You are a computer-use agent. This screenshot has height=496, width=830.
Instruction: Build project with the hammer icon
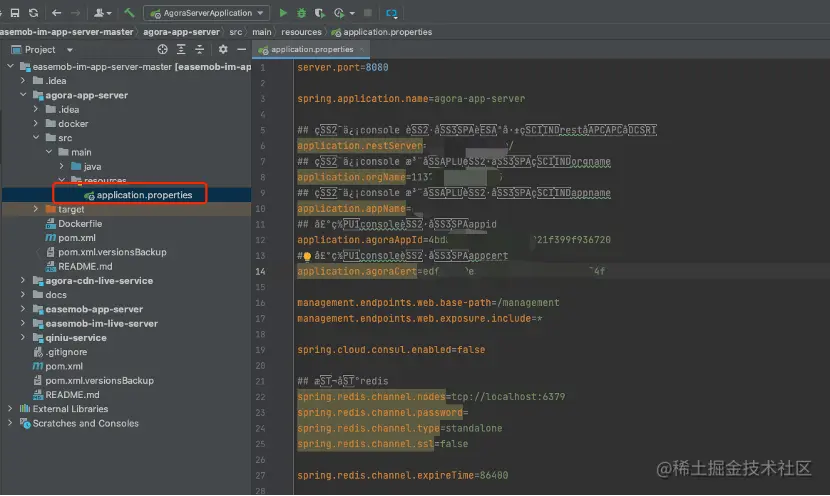pyautogui.click(x=129, y=13)
